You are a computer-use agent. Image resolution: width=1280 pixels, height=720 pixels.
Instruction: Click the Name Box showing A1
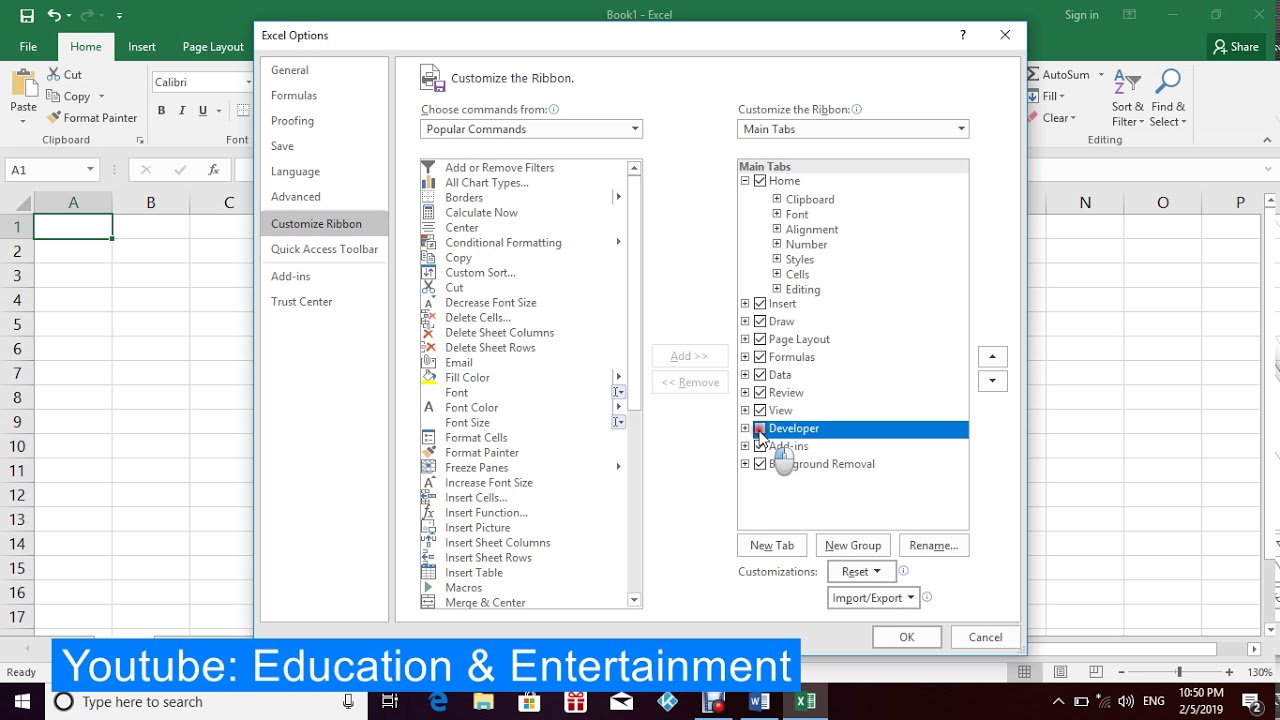click(52, 170)
